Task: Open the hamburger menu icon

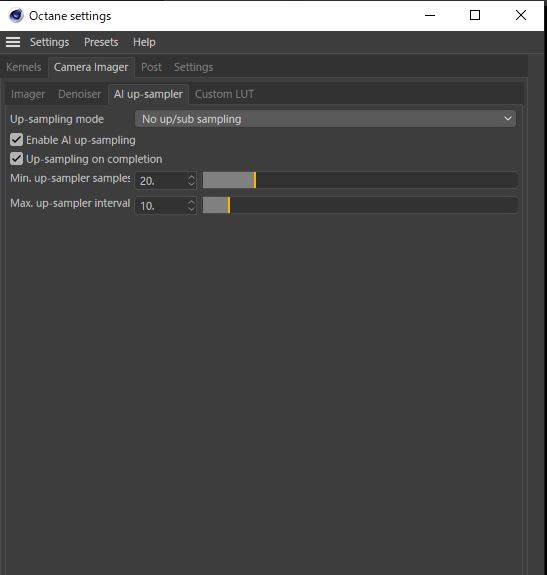Action: tap(13, 42)
